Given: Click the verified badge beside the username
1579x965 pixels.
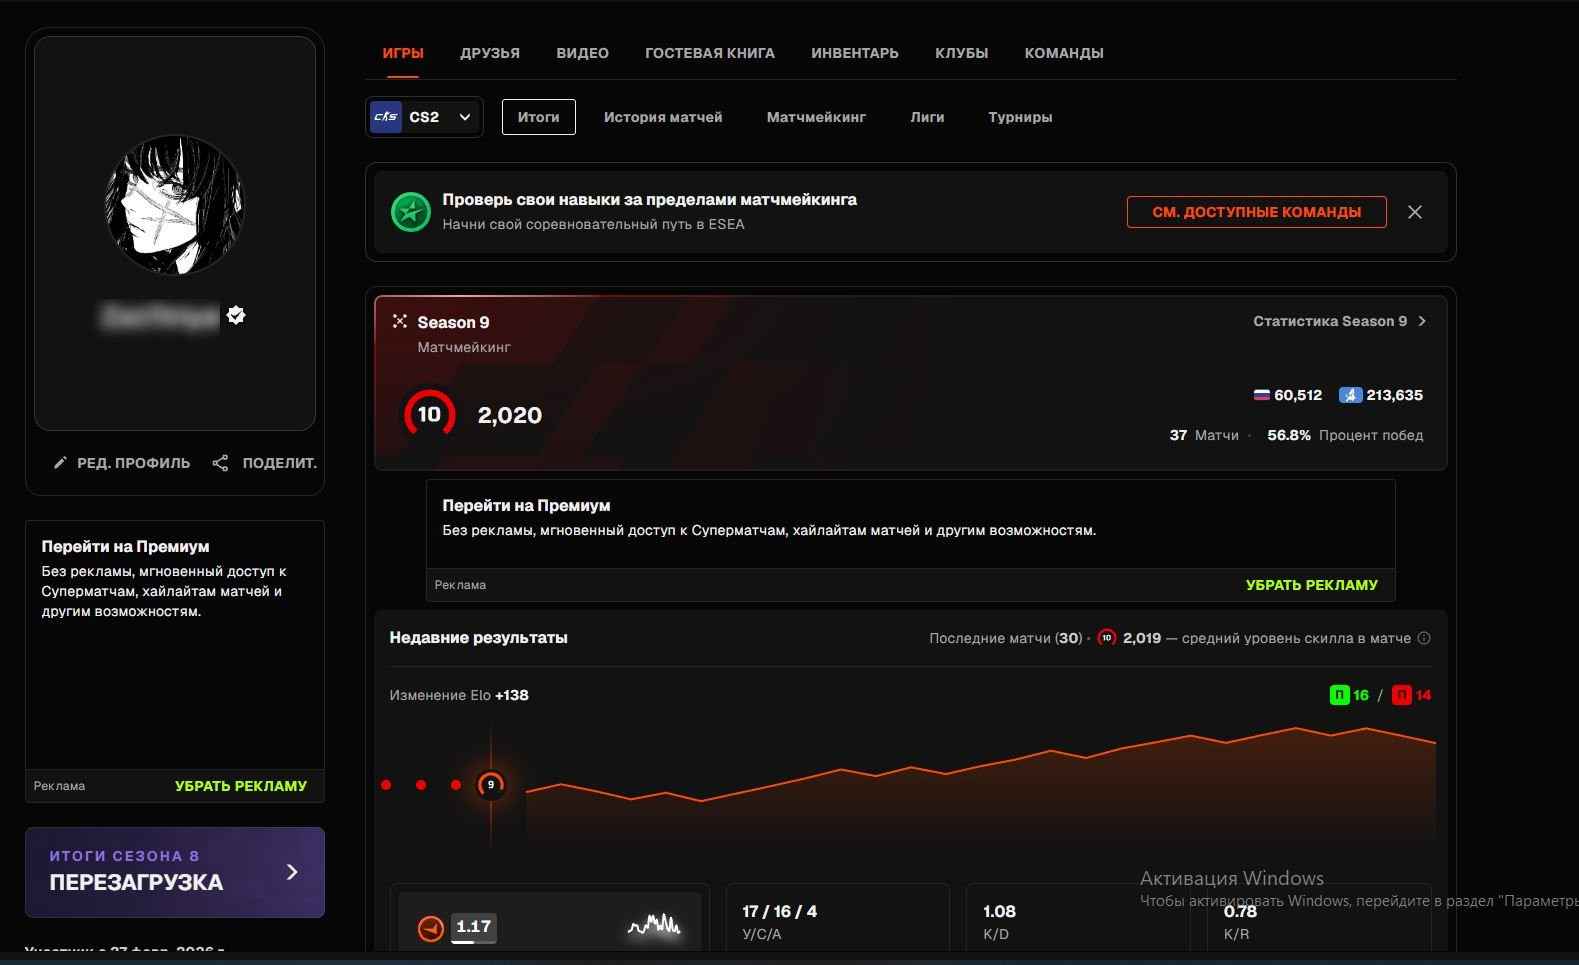Looking at the screenshot, I should click(236, 315).
